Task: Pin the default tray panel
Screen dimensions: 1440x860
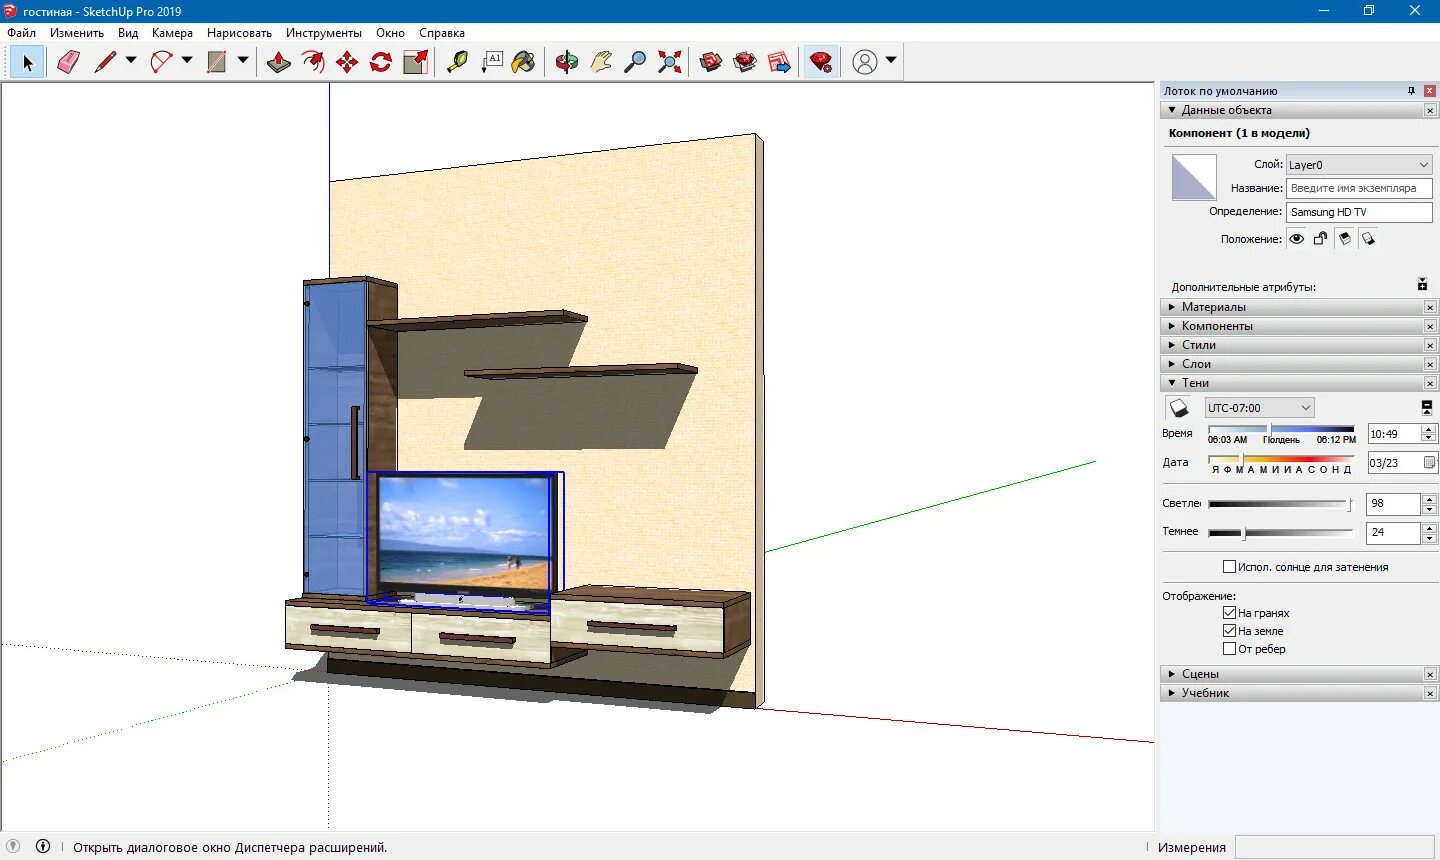Action: (1411, 91)
